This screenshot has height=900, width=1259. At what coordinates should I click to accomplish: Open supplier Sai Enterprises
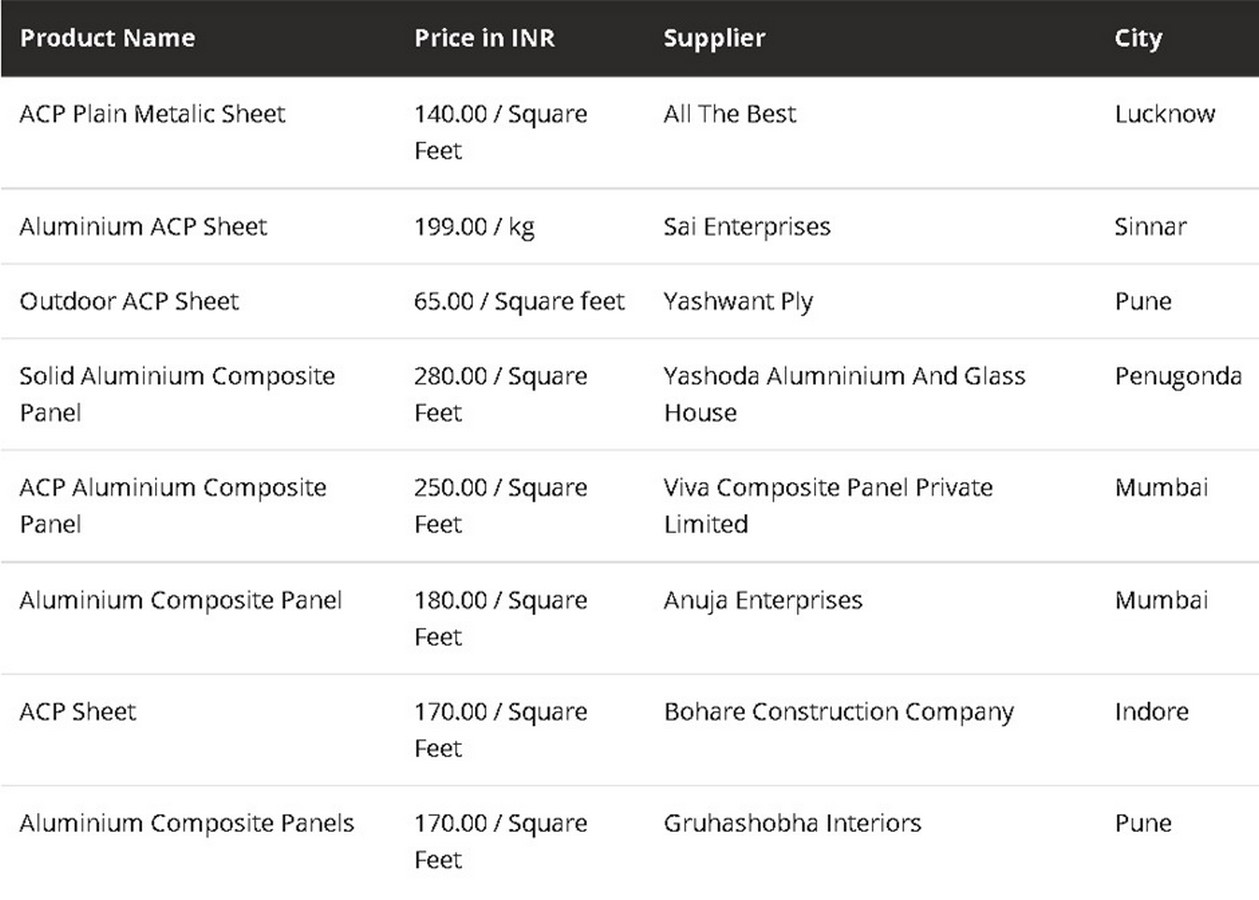pos(747,226)
